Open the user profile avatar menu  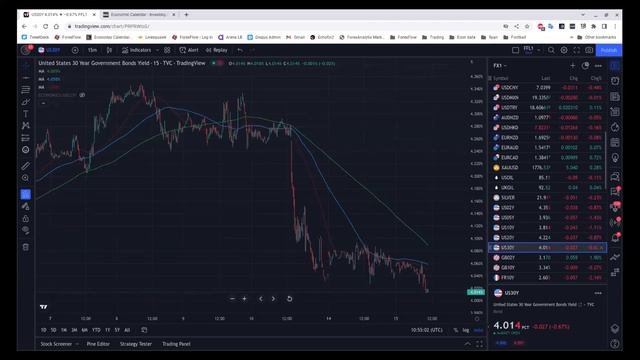point(26,50)
